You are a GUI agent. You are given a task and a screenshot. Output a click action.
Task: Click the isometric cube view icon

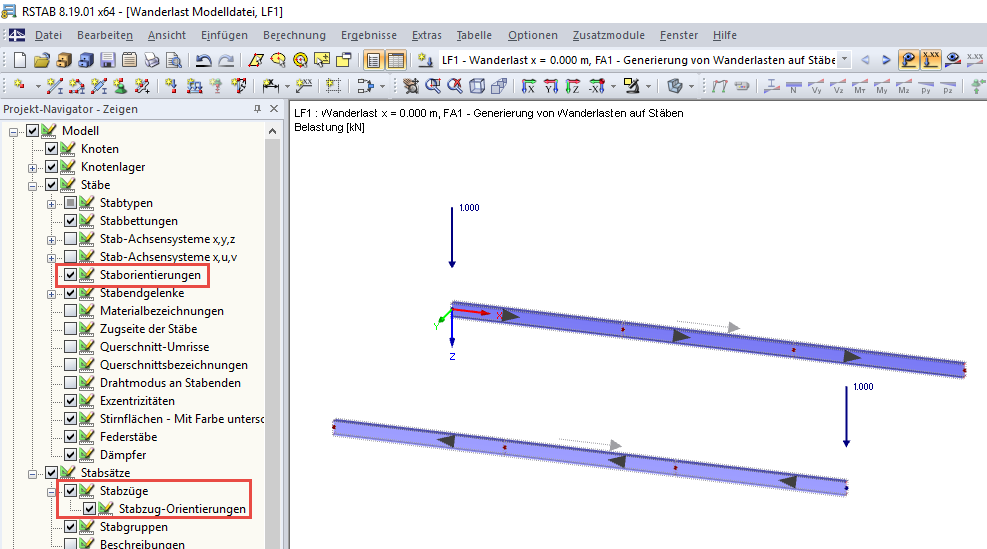(477, 86)
